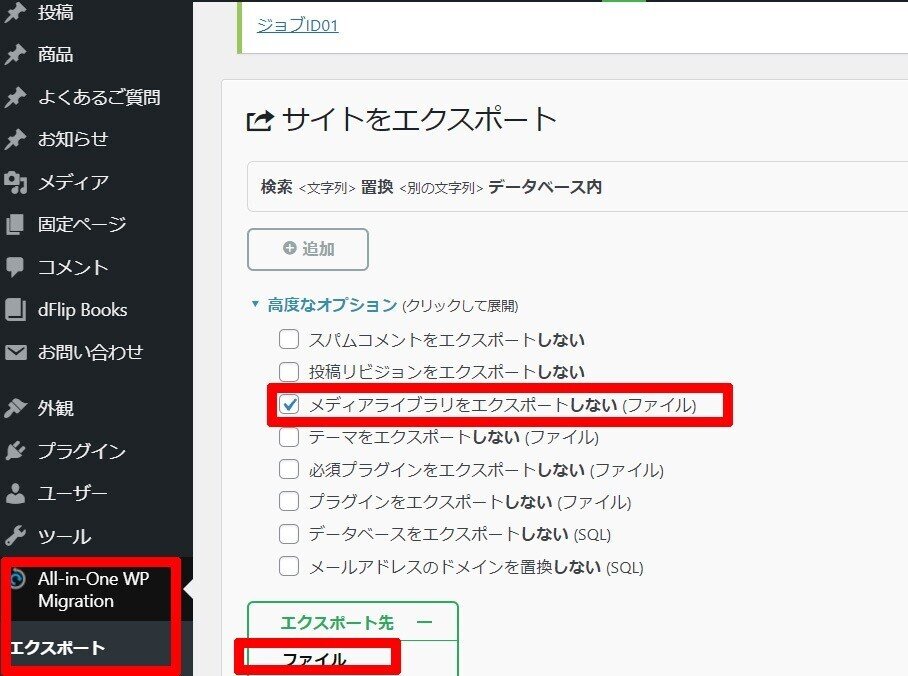The height and width of the screenshot is (676, 908).
Task: Collapse エクスポート先 using the minus control
Action: (x=427, y=620)
